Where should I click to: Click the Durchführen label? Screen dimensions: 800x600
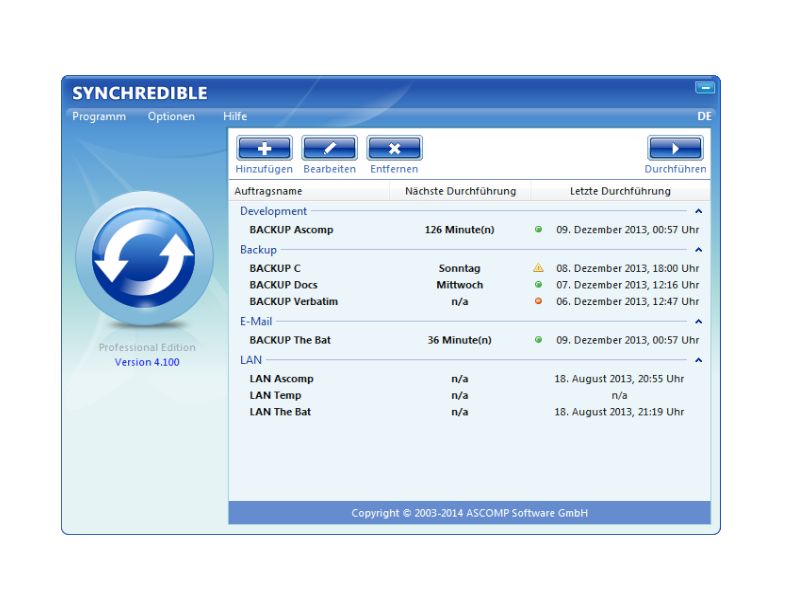(675, 169)
